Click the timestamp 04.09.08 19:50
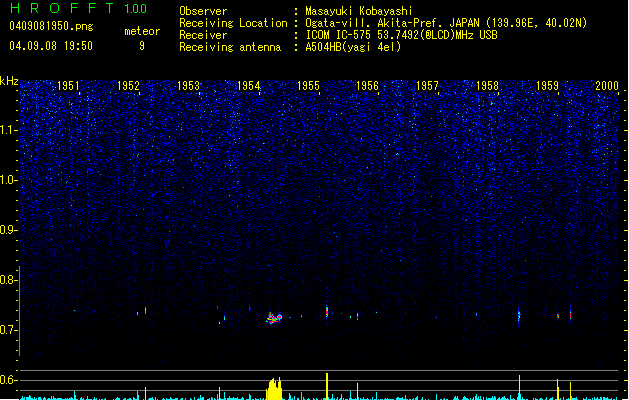Screen dimensions: 629x400 tap(51, 46)
